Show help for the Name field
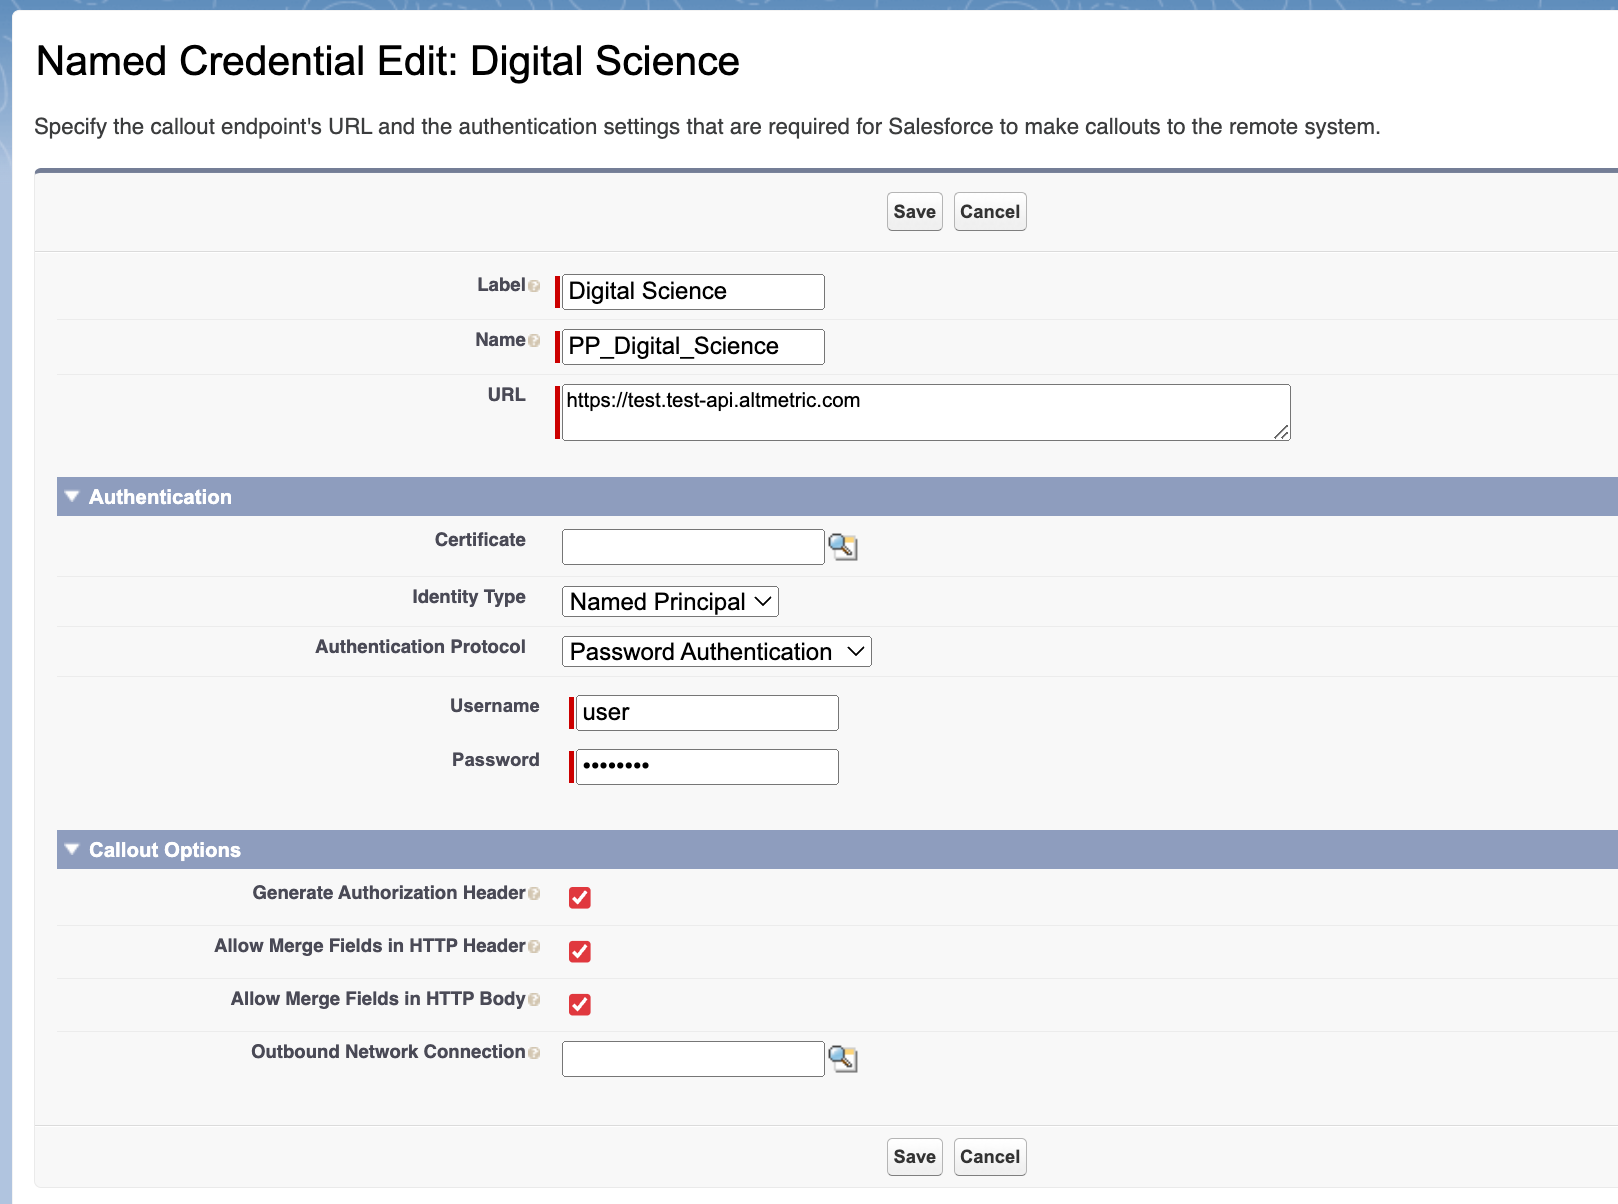Image resolution: width=1618 pixels, height=1204 pixels. tap(534, 341)
